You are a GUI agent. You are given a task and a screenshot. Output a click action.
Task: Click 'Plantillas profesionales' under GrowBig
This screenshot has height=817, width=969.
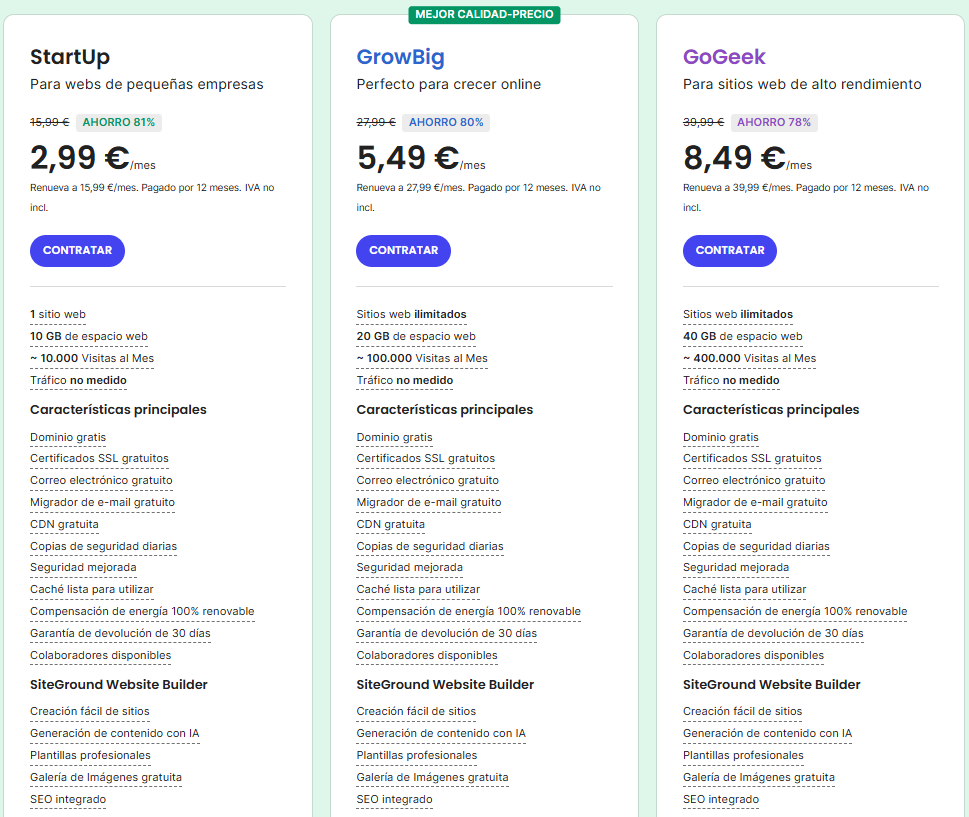point(416,756)
